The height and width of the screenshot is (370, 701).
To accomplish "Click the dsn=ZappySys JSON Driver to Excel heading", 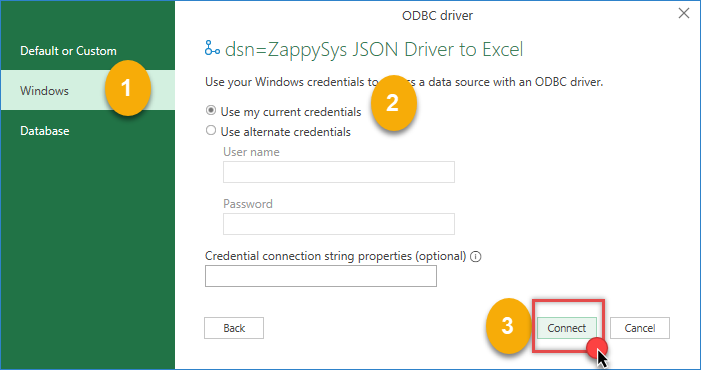I will coord(374,49).
